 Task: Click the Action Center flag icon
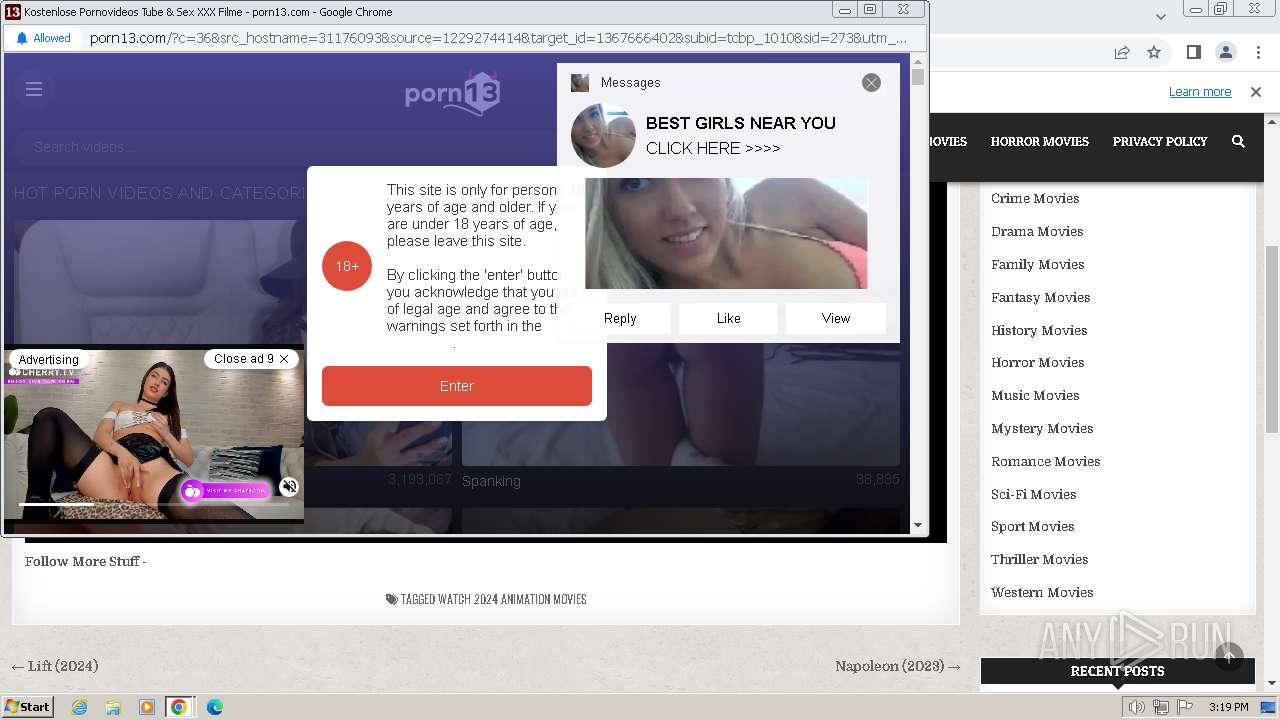click(x=1184, y=707)
